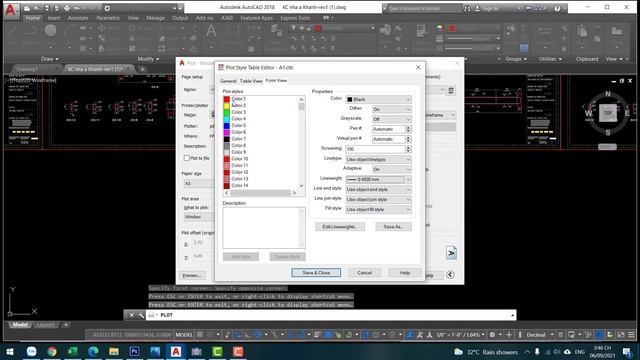Click the Windows Start button
This screenshot has height=360, width=640.
[x=10, y=351]
